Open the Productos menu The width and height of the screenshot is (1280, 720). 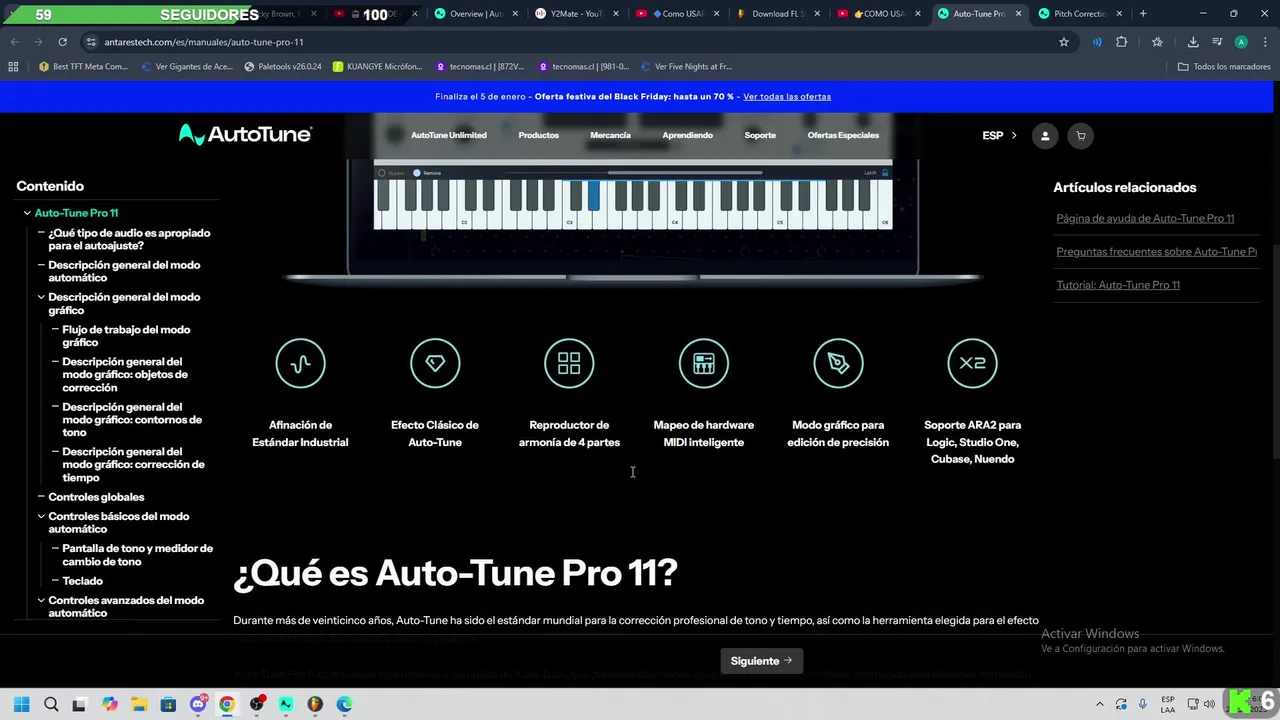(538, 135)
